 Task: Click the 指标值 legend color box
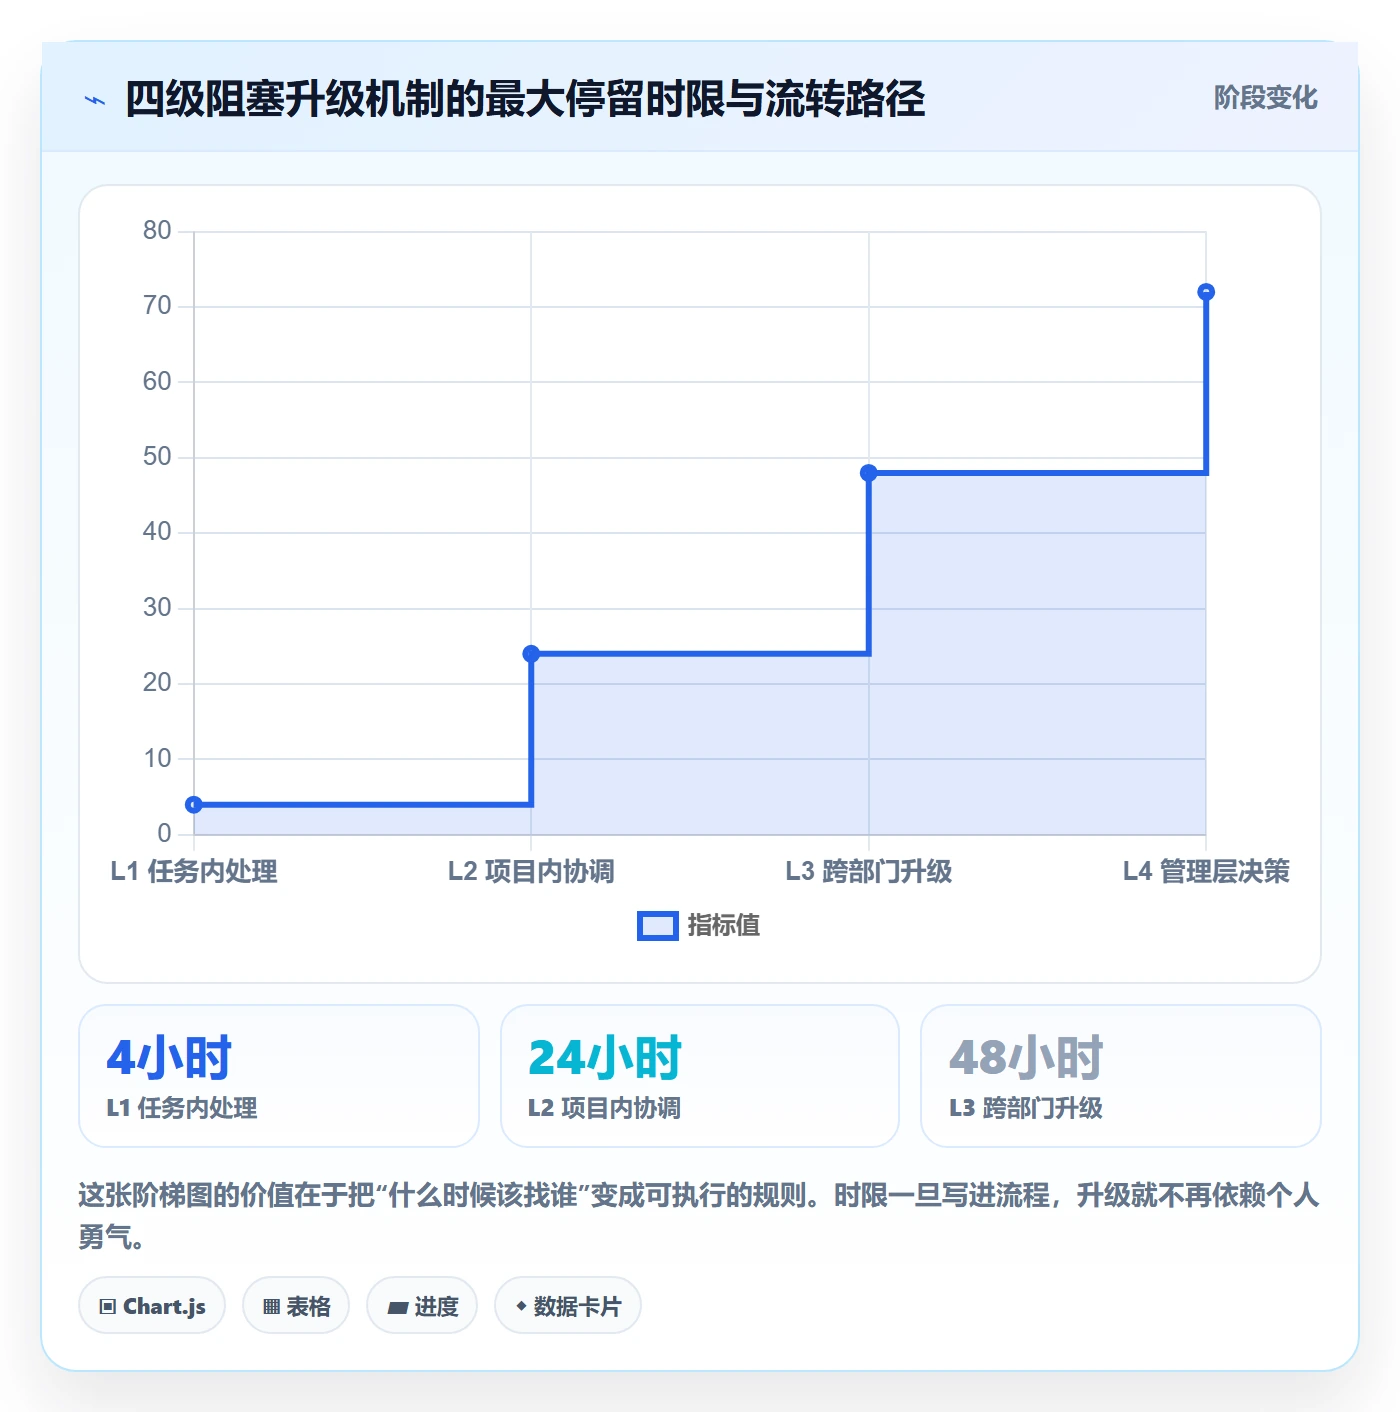(658, 926)
